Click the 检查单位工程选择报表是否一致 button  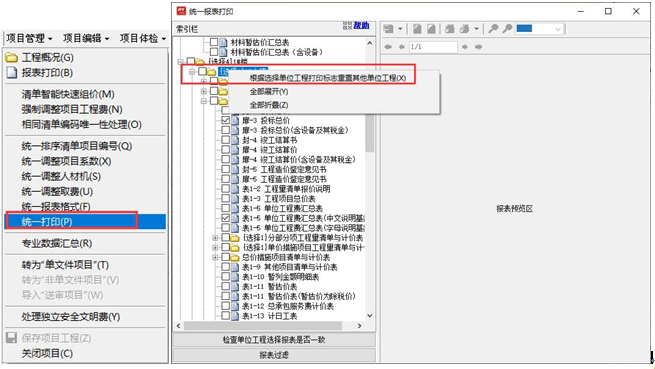(x=274, y=340)
